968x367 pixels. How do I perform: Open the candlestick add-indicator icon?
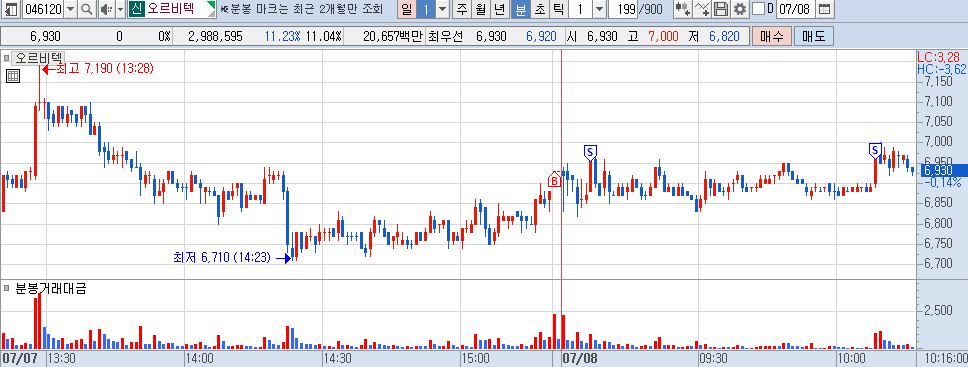point(682,9)
